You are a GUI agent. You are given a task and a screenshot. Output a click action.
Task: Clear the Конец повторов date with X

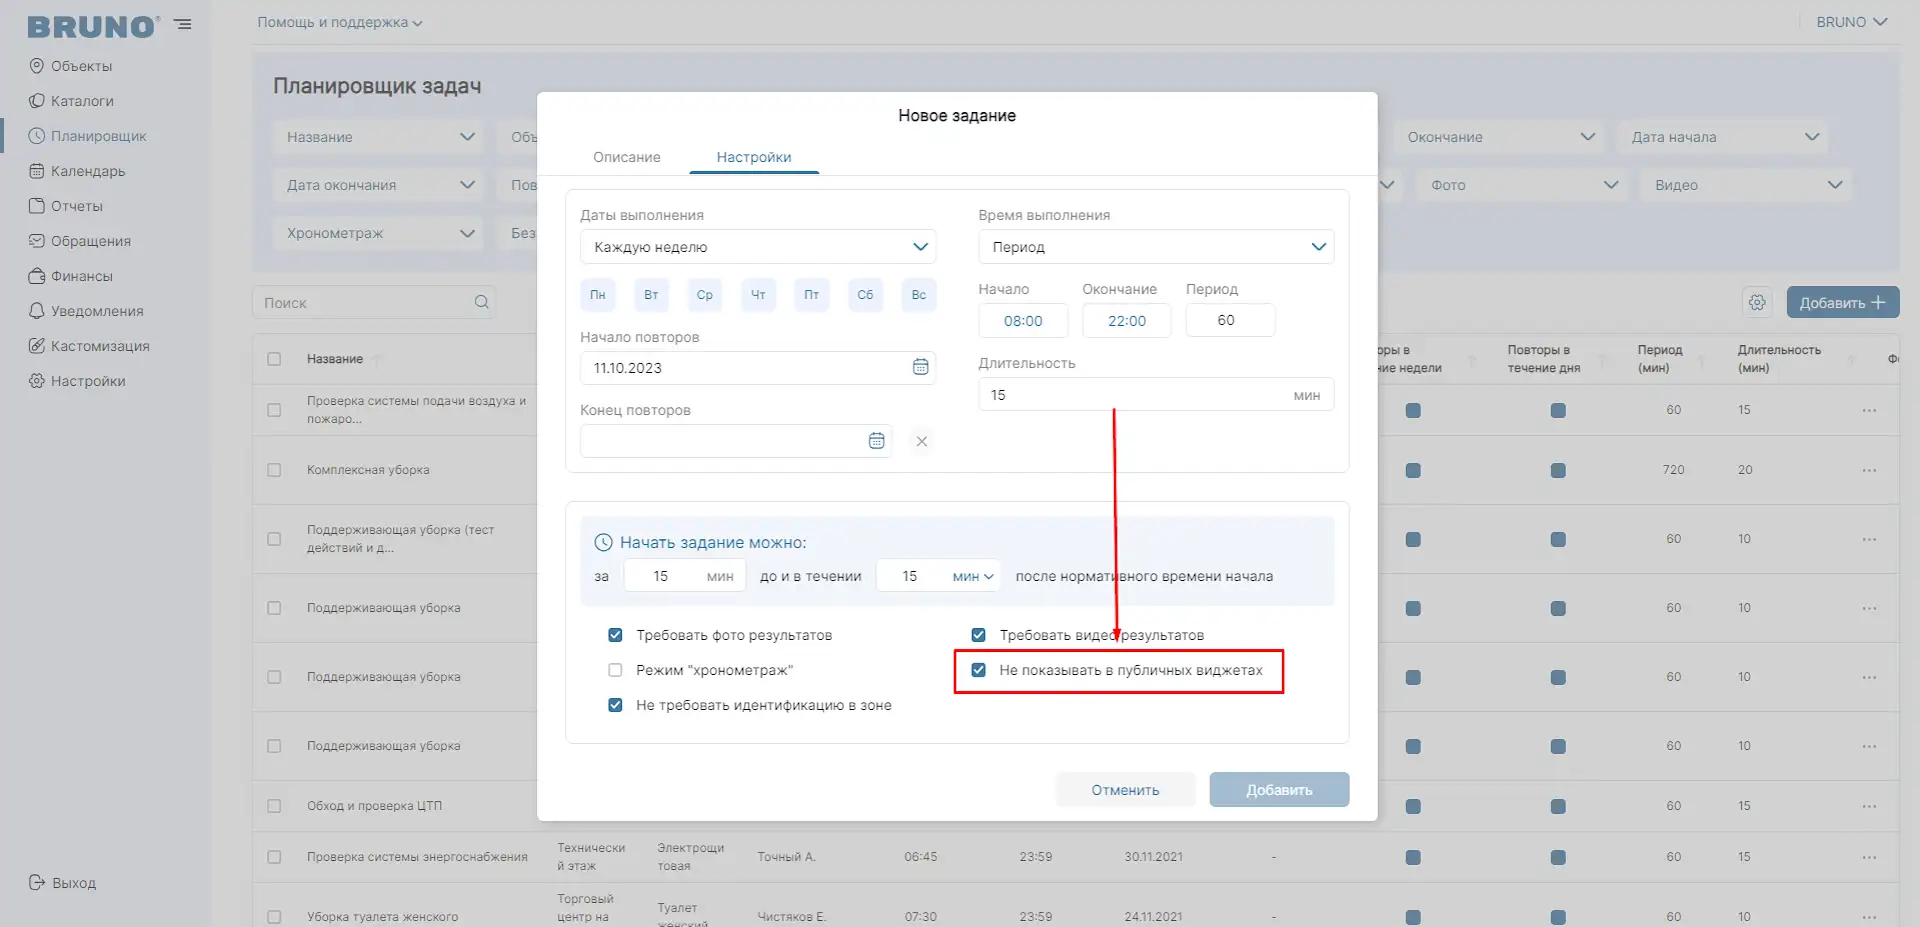pos(922,441)
